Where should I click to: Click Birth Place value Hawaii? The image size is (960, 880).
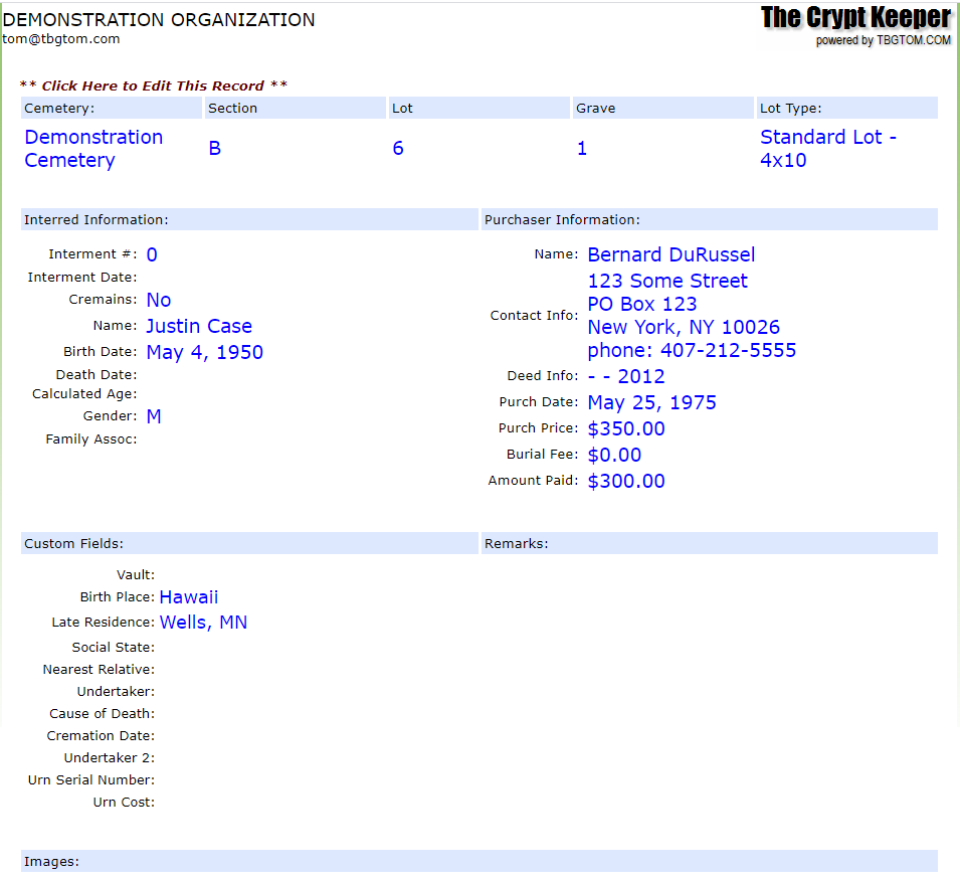click(189, 597)
